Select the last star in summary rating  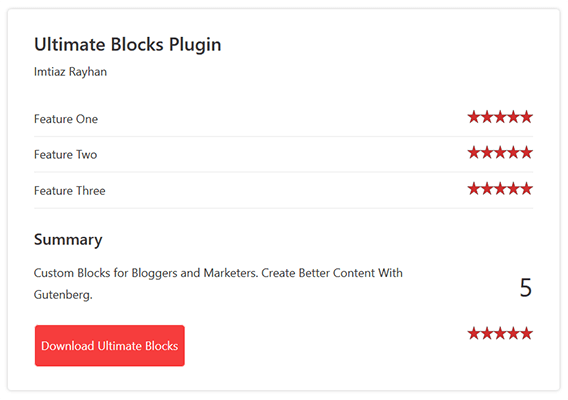pos(526,333)
